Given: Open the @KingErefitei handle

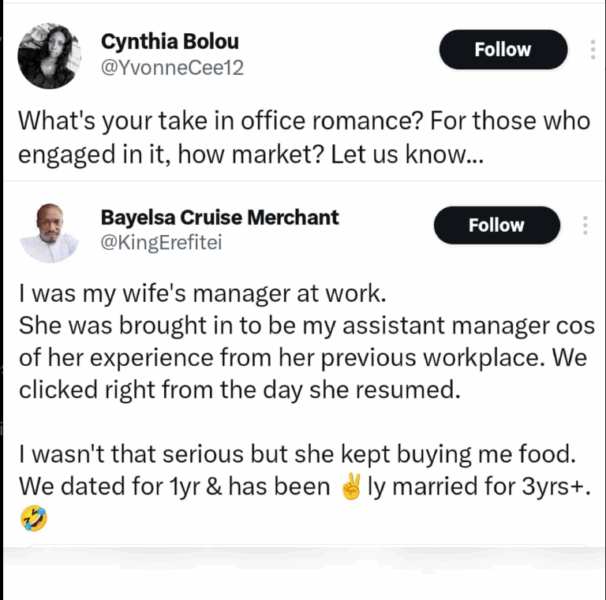Looking at the screenshot, I should point(163,243).
